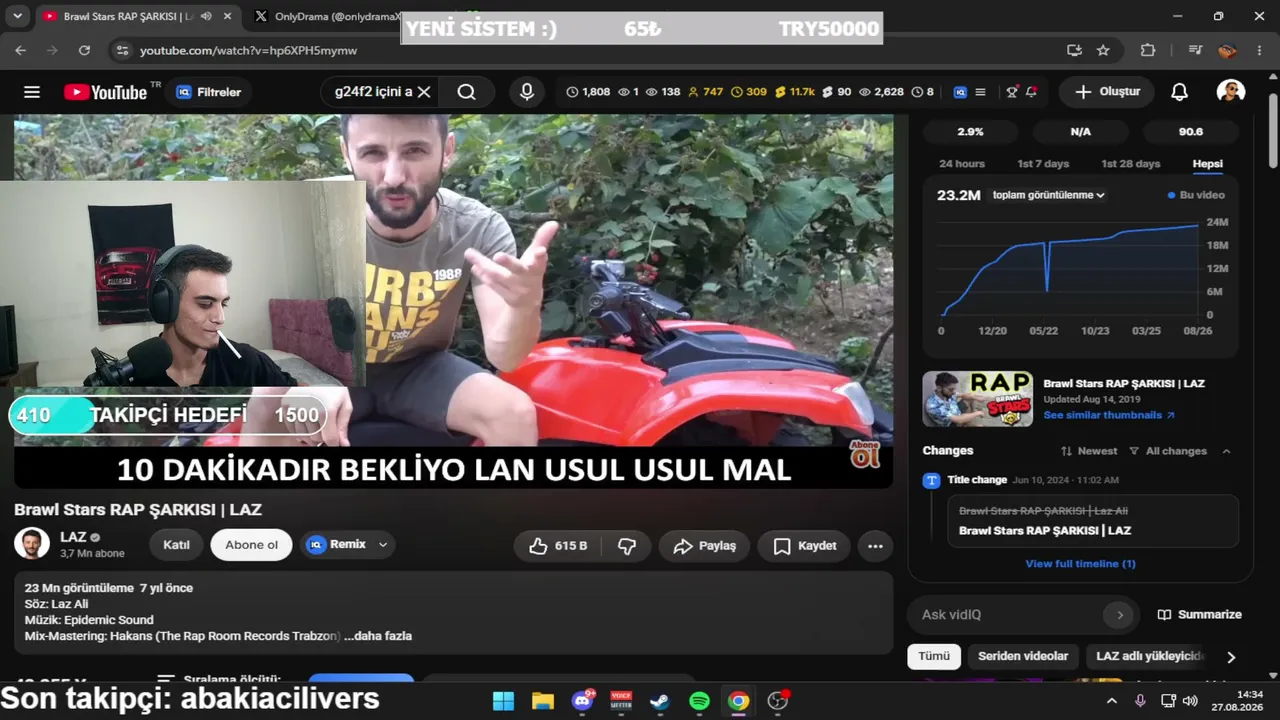1280x720 pixels.
Task: Click the Summarize button
Action: [1199, 615]
